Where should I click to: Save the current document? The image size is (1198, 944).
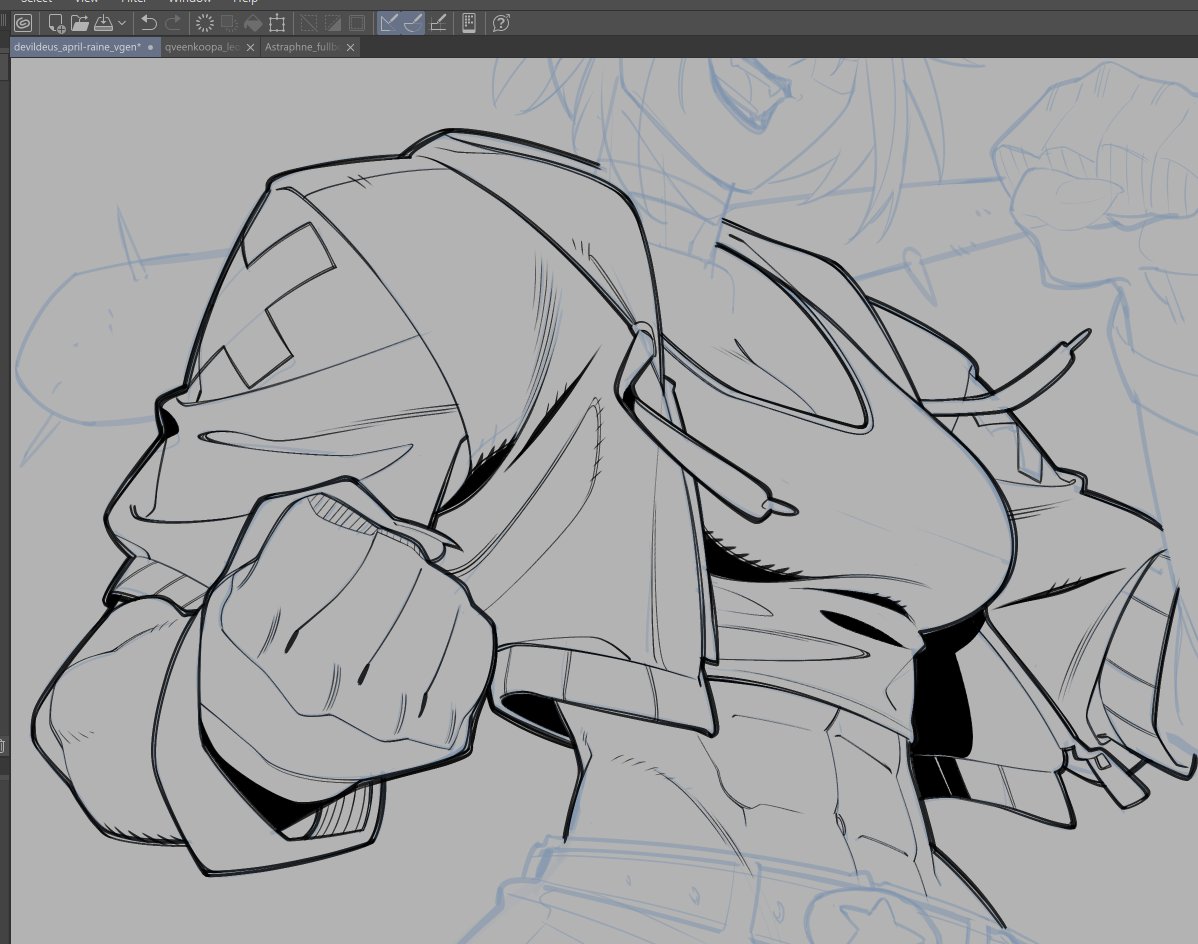[x=103, y=23]
